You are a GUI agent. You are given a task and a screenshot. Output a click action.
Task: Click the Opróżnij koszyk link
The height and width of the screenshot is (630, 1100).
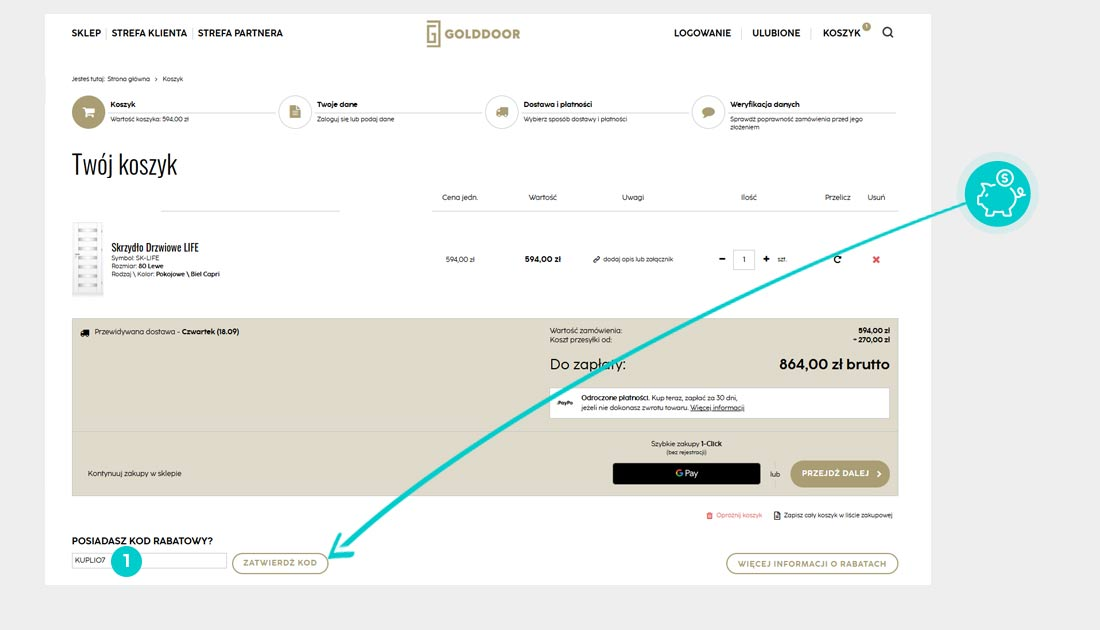735,515
